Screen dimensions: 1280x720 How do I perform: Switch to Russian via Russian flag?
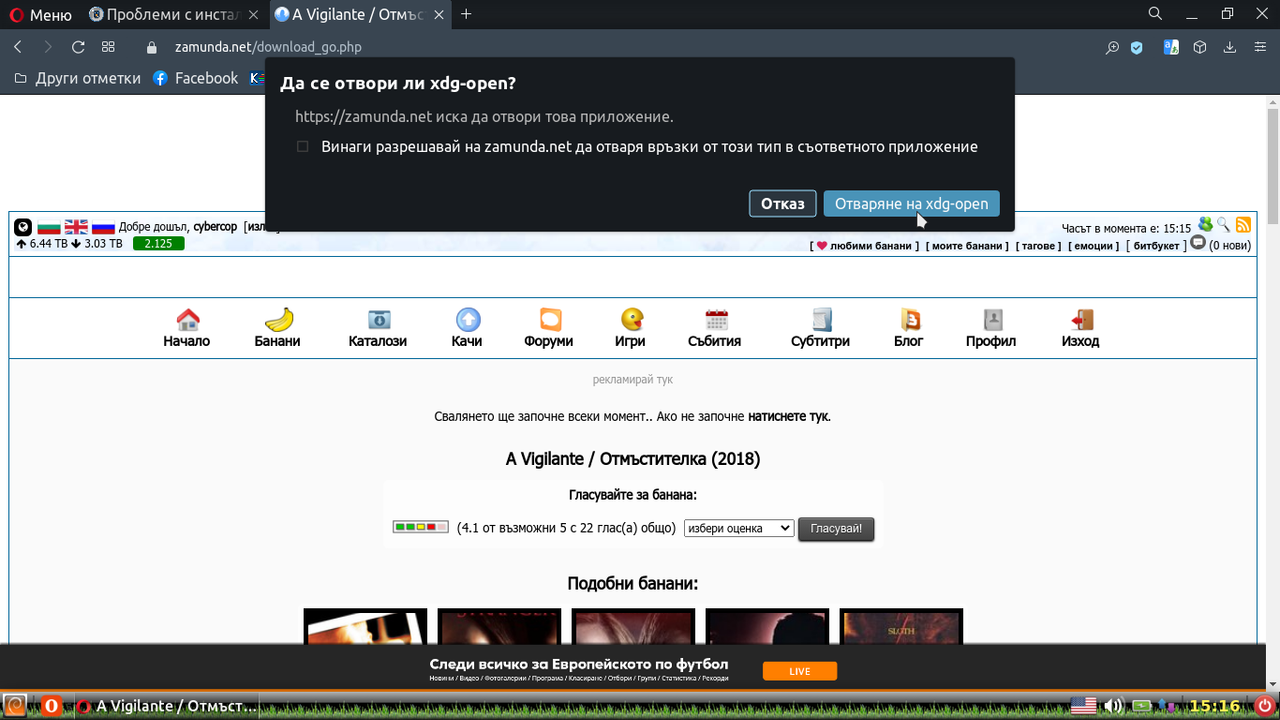click(103, 227)
